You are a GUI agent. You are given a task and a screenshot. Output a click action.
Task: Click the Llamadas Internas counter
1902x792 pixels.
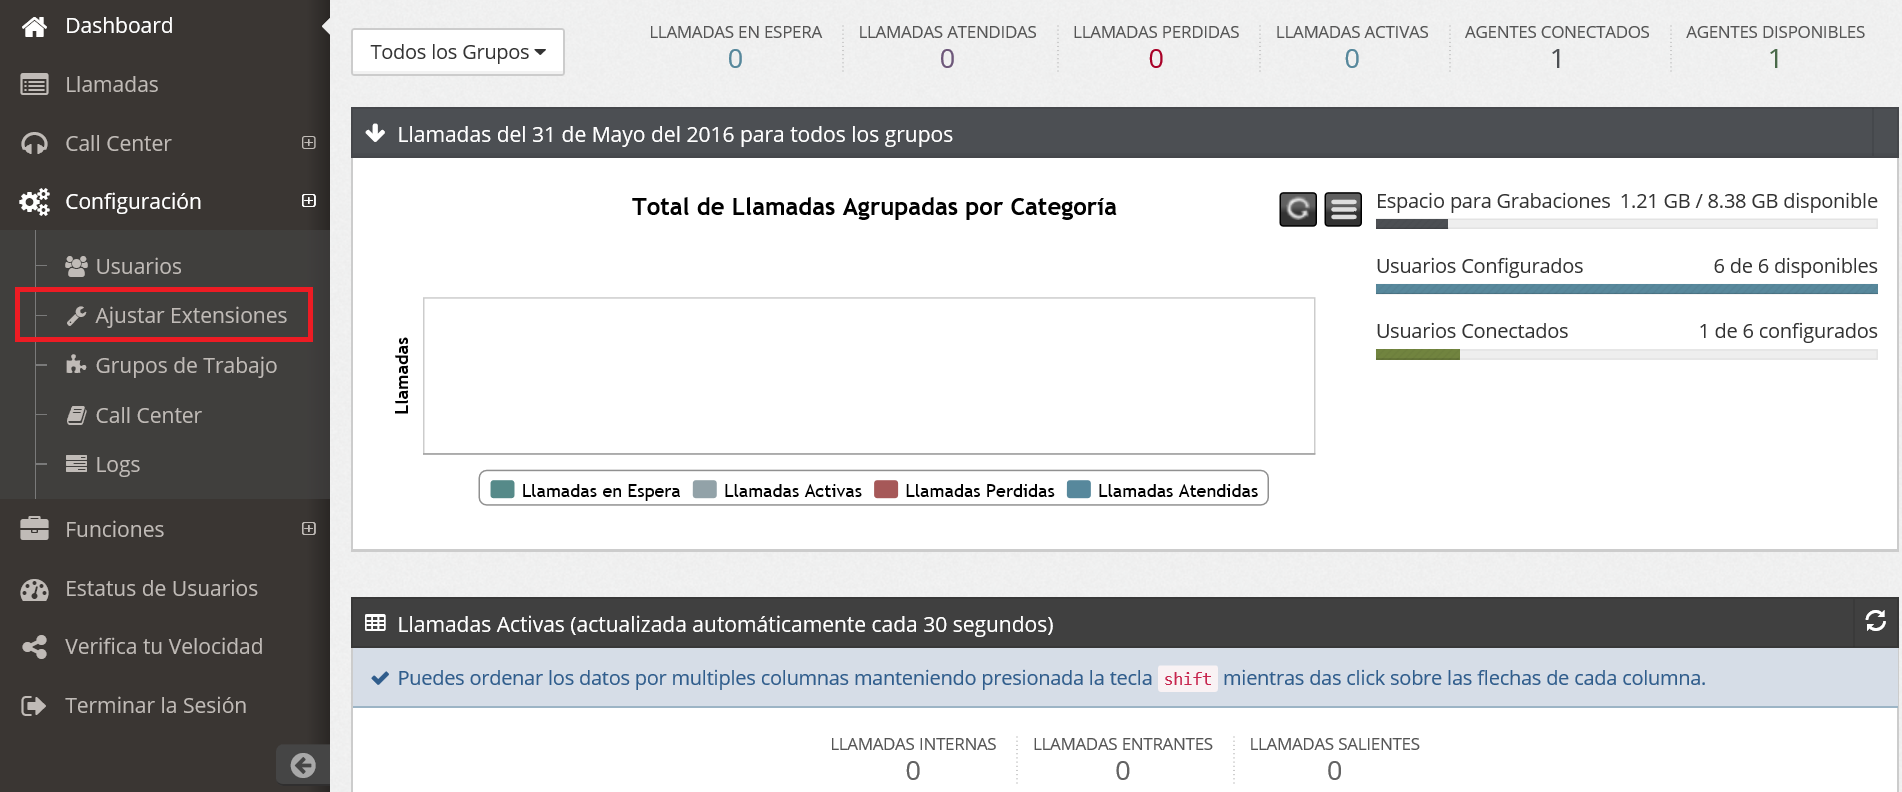(913, 771)
